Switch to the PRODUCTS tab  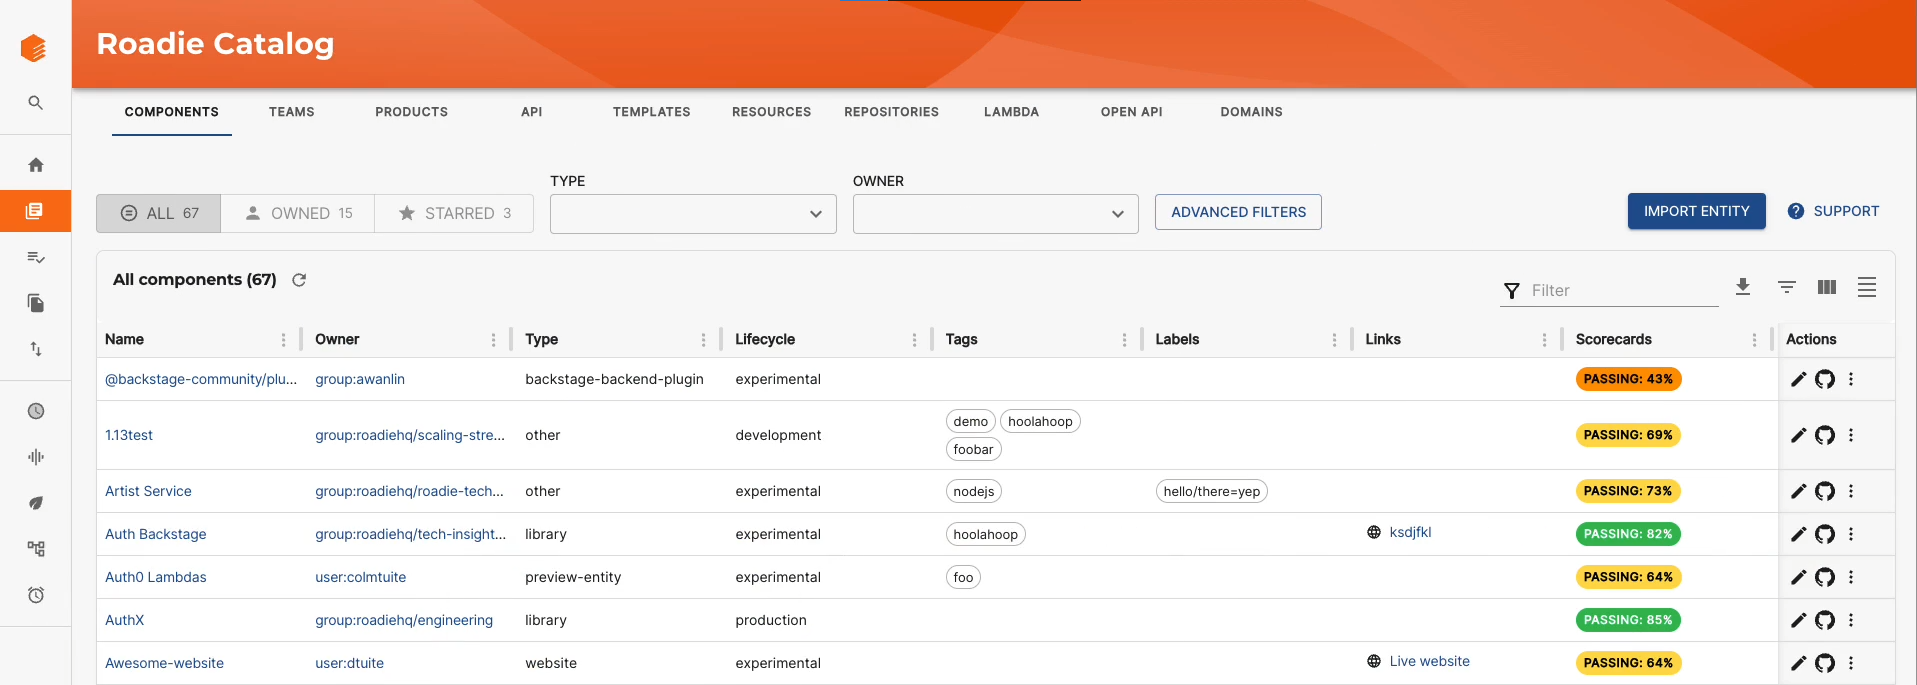412,112
